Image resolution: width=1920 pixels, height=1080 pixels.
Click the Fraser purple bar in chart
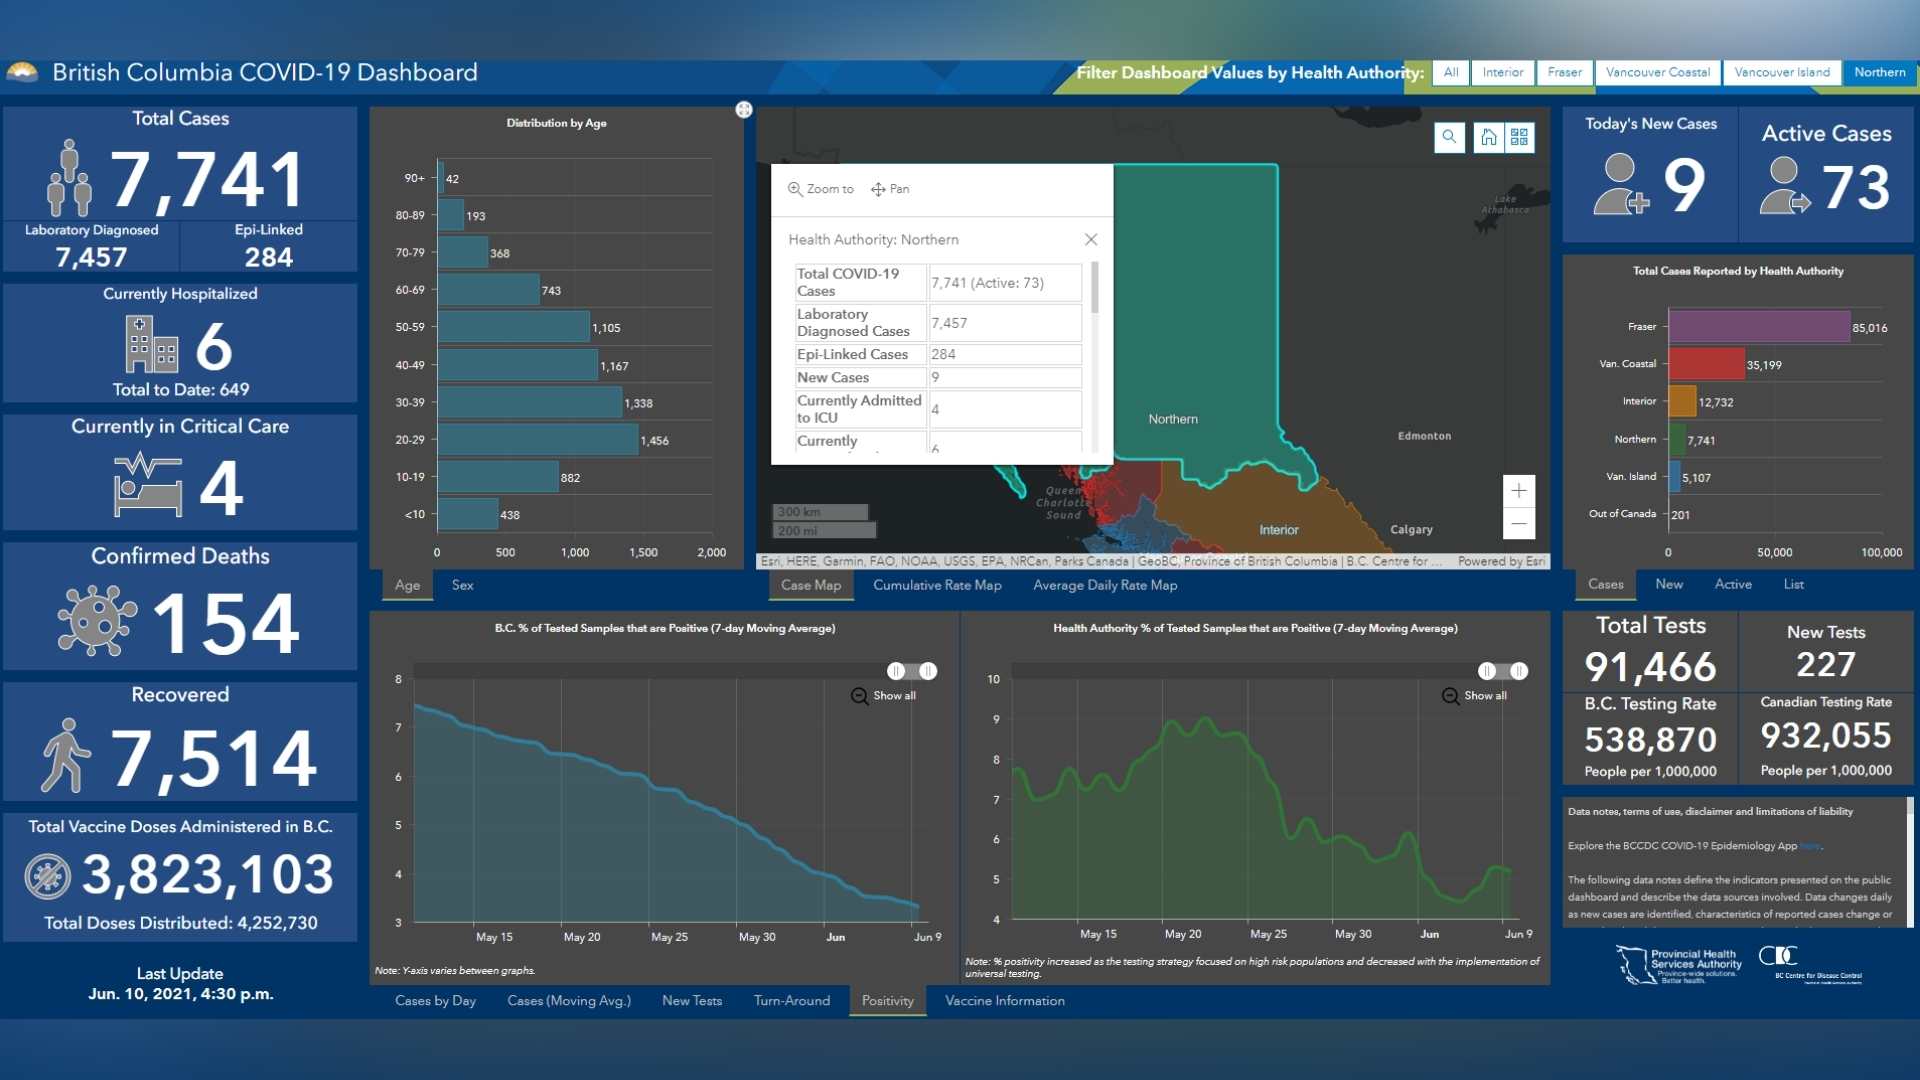point(1759,327)
